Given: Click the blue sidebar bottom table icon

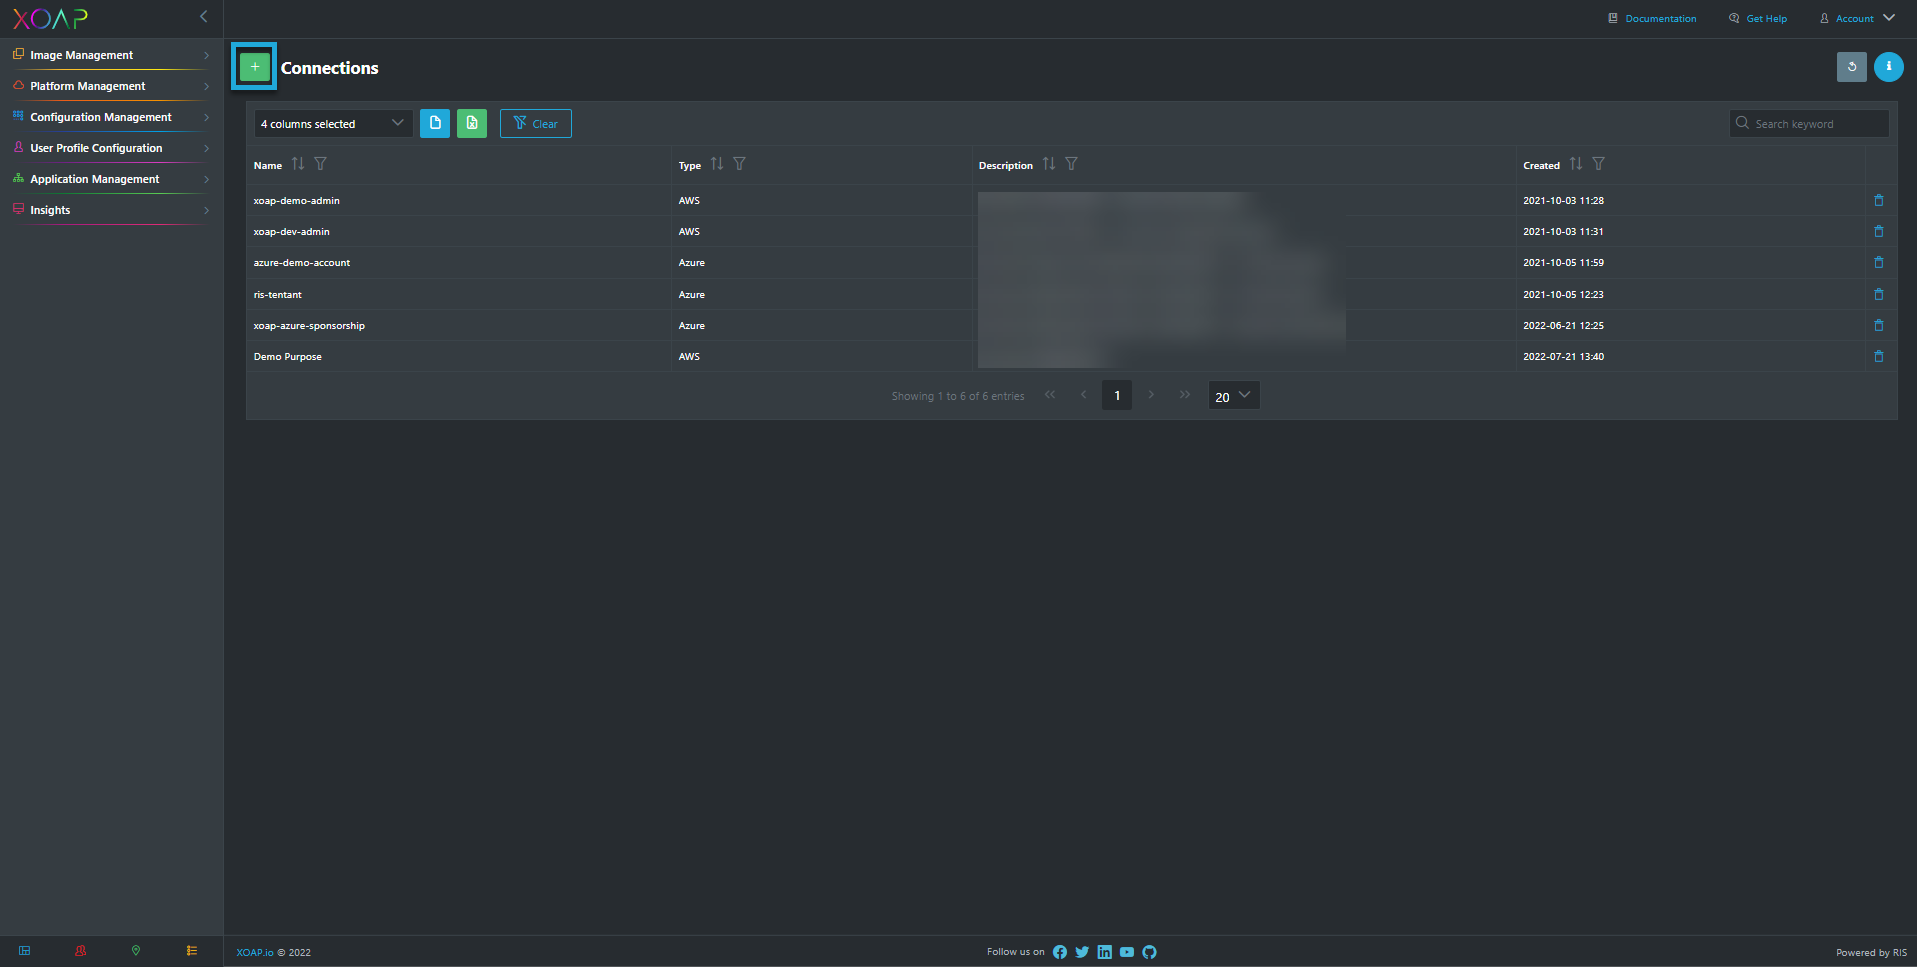Looking at the screenshot, I should [25, 951].
